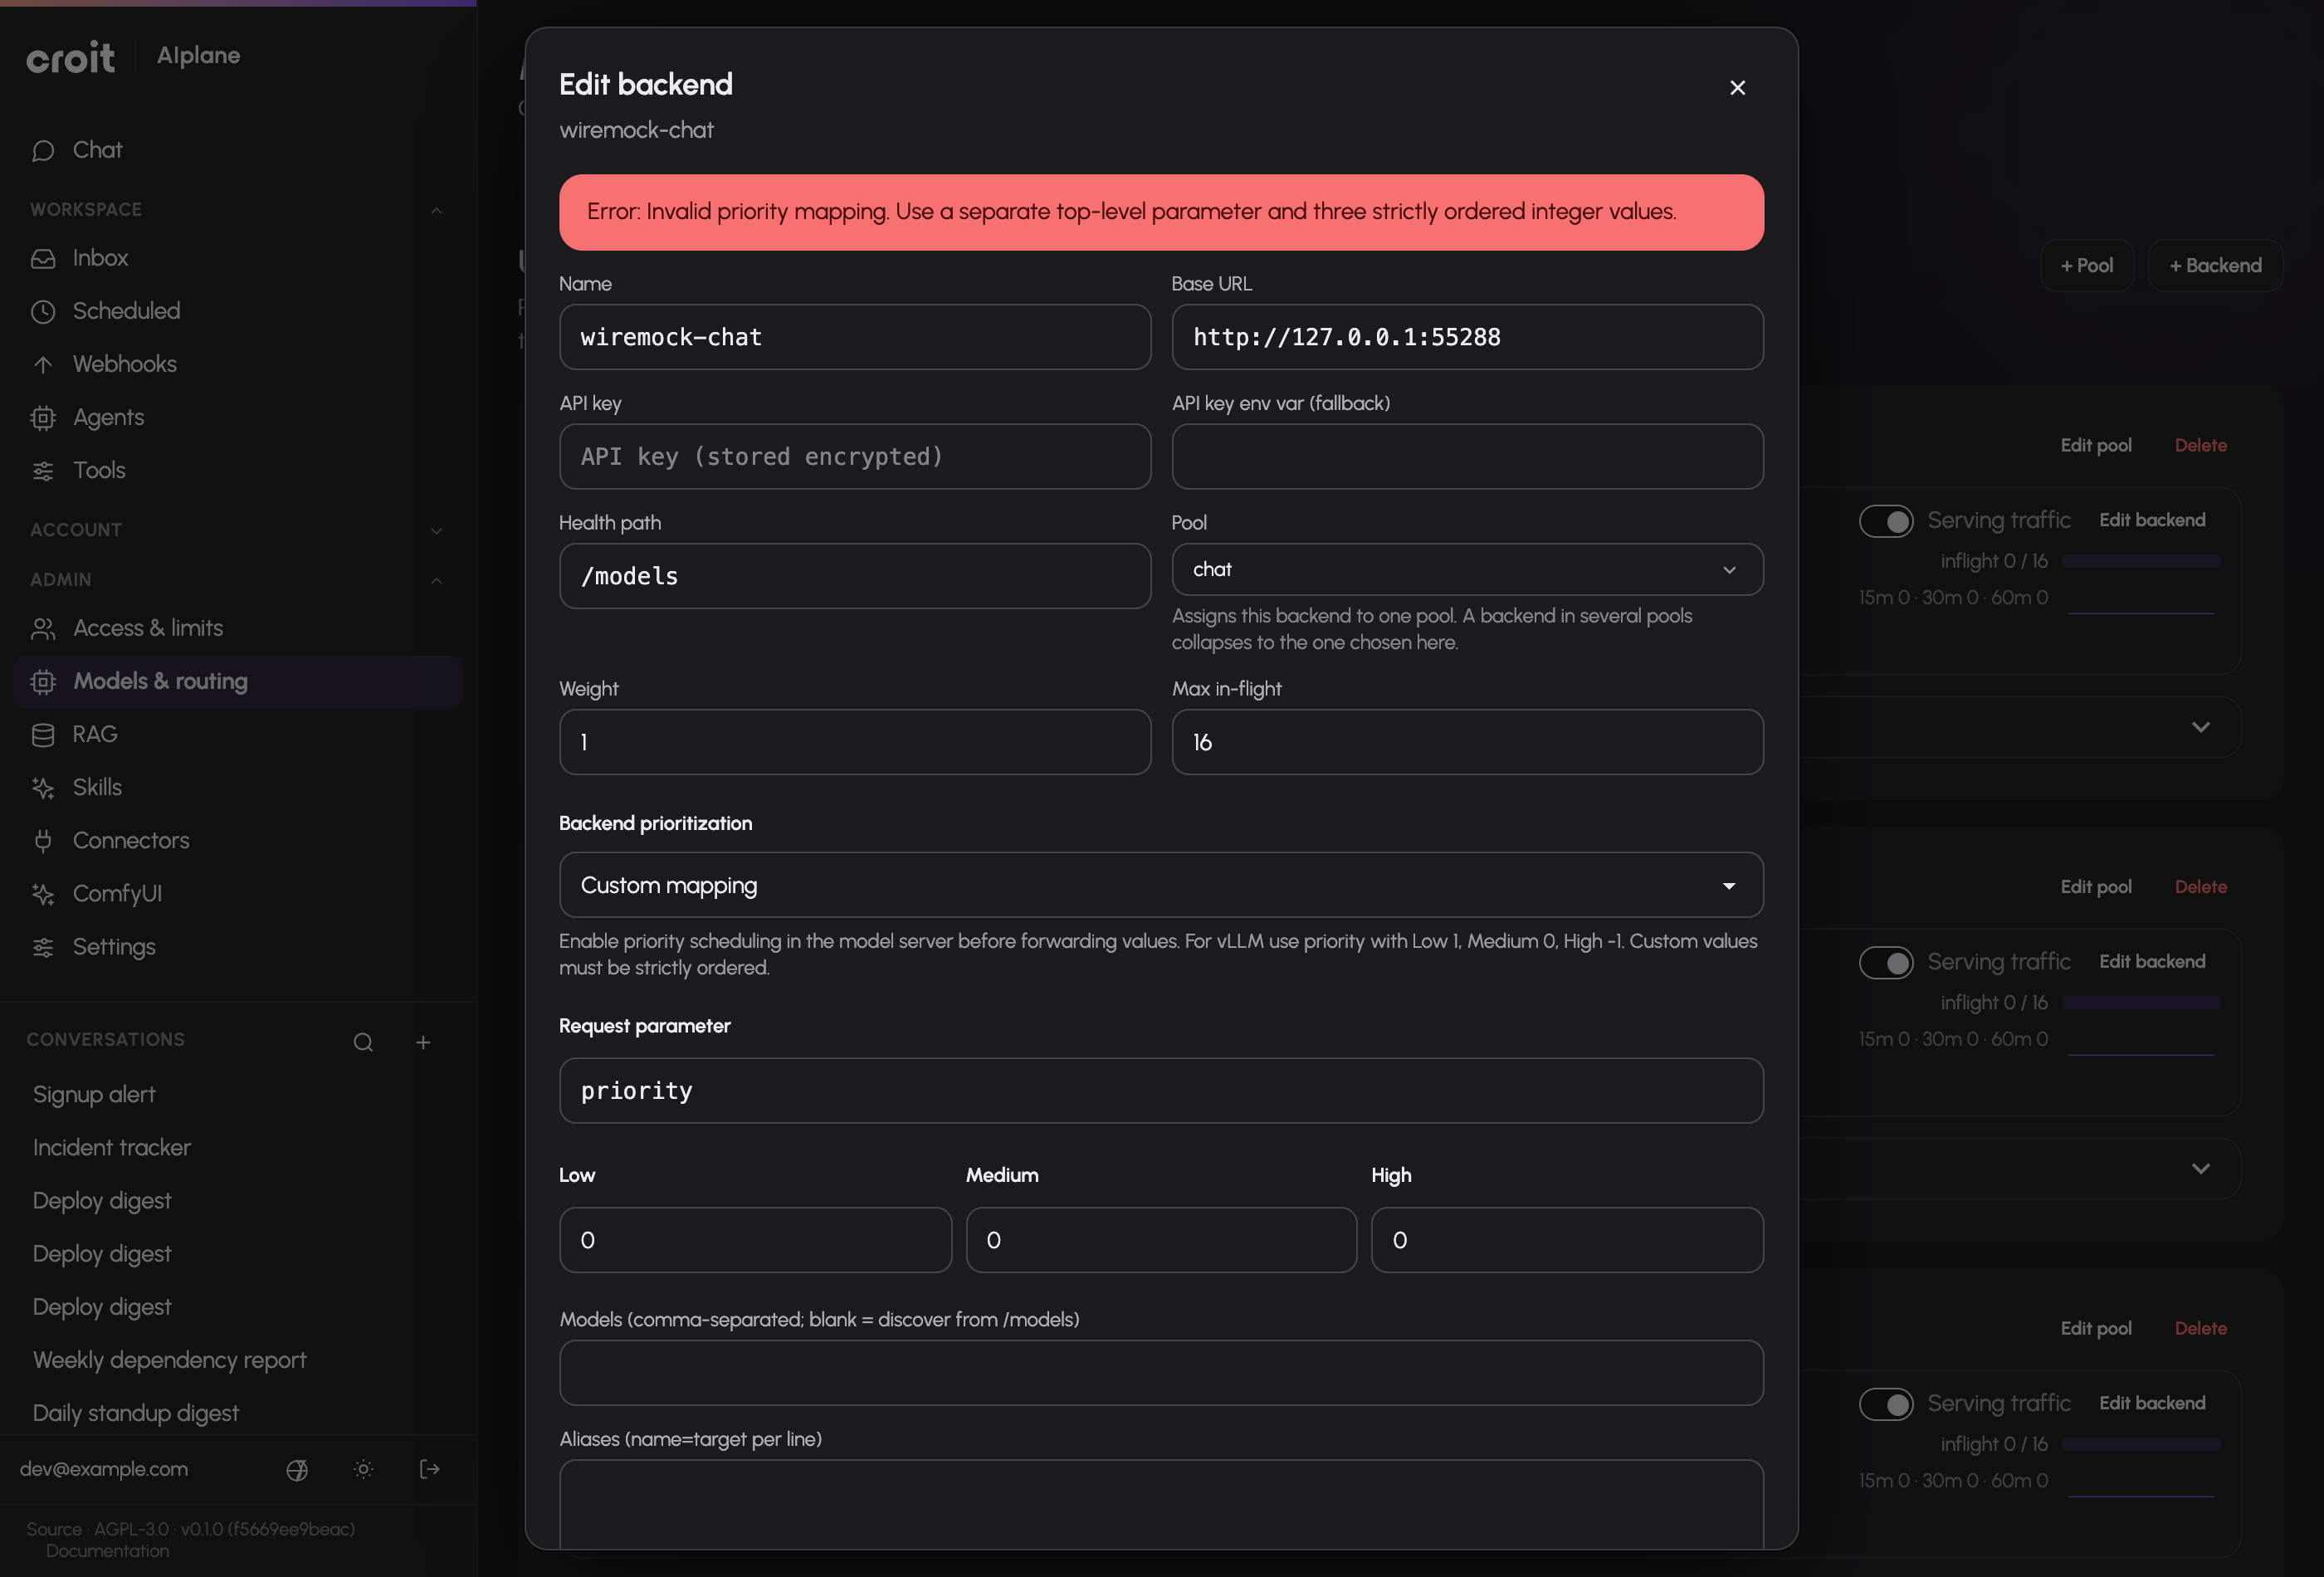Toggle light theme sun icon
Screen dimensions: 2324x1577
coord(363,1469)
